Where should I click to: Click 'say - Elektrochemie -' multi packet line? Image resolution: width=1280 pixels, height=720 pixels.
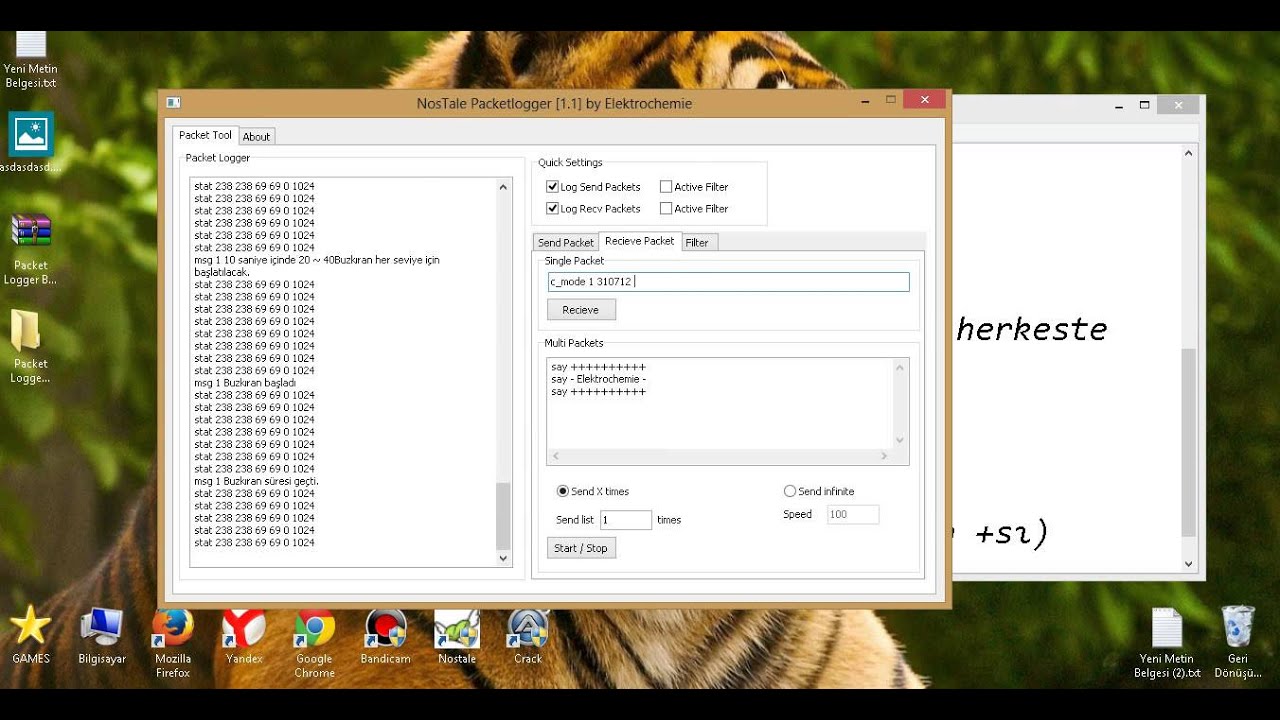[x=598, y=380]
